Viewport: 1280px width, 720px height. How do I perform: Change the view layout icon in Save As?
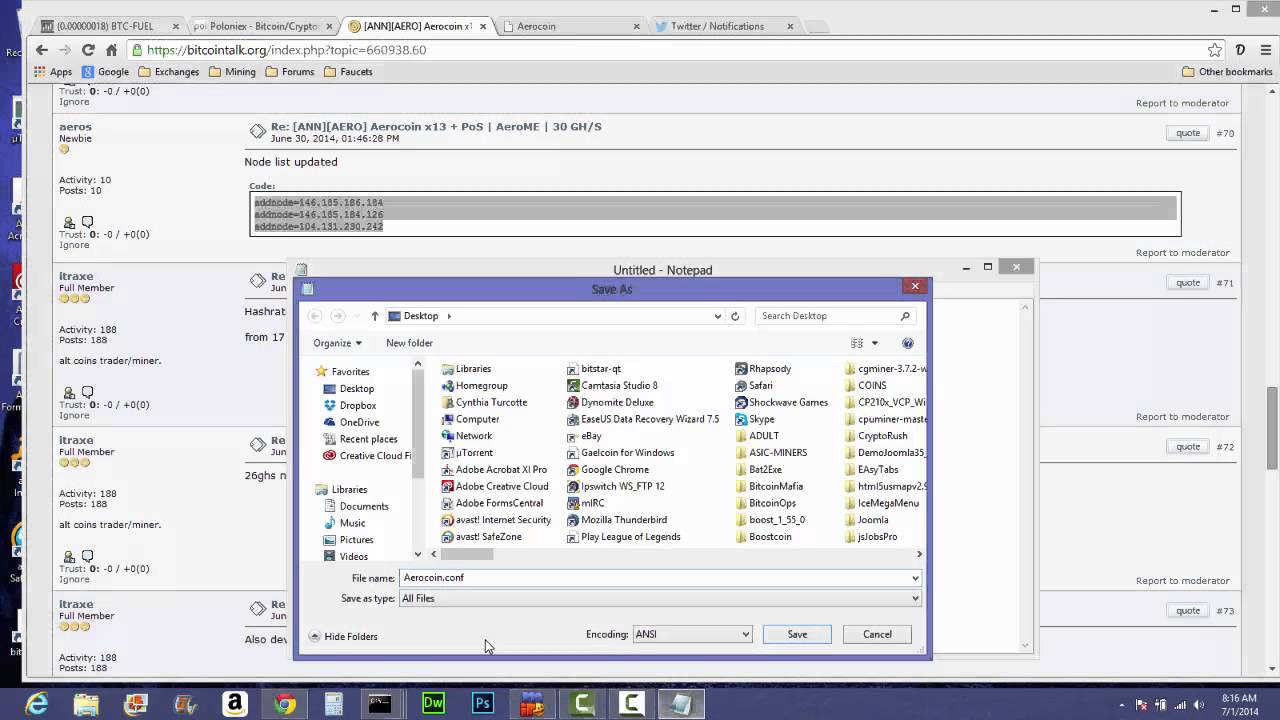(857, 343)
